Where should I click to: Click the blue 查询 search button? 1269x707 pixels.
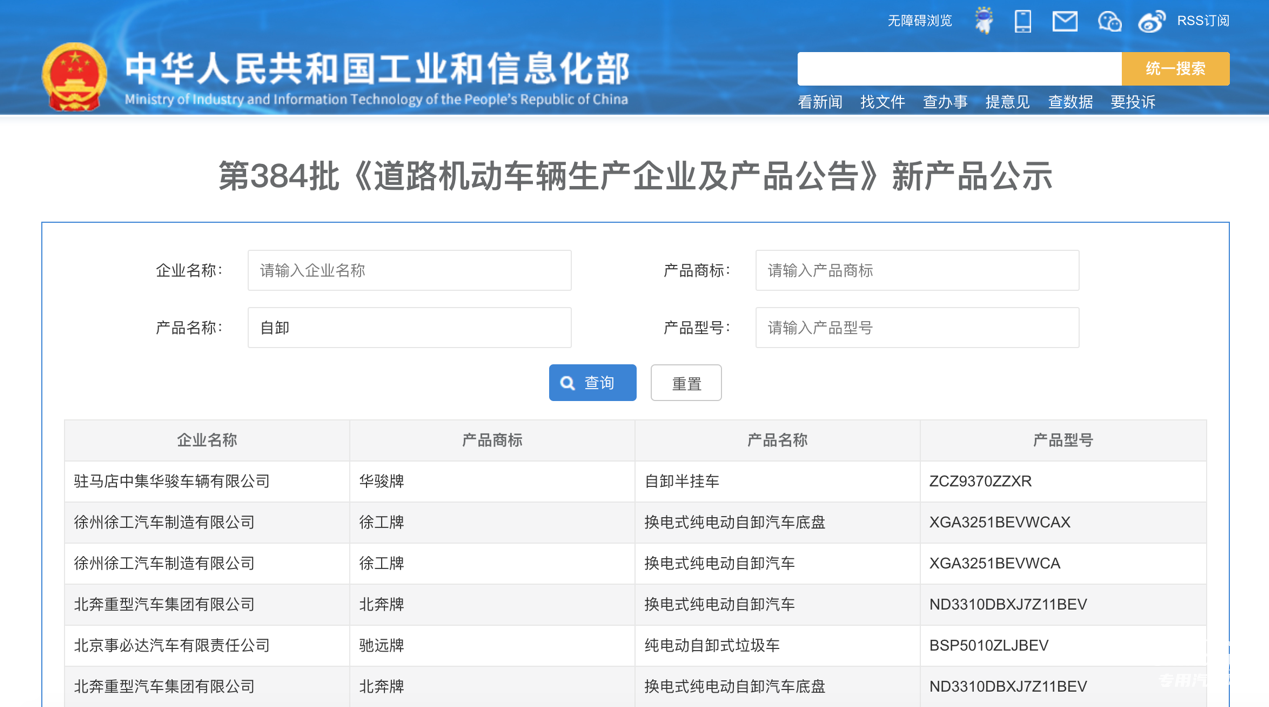click(592, 383)
